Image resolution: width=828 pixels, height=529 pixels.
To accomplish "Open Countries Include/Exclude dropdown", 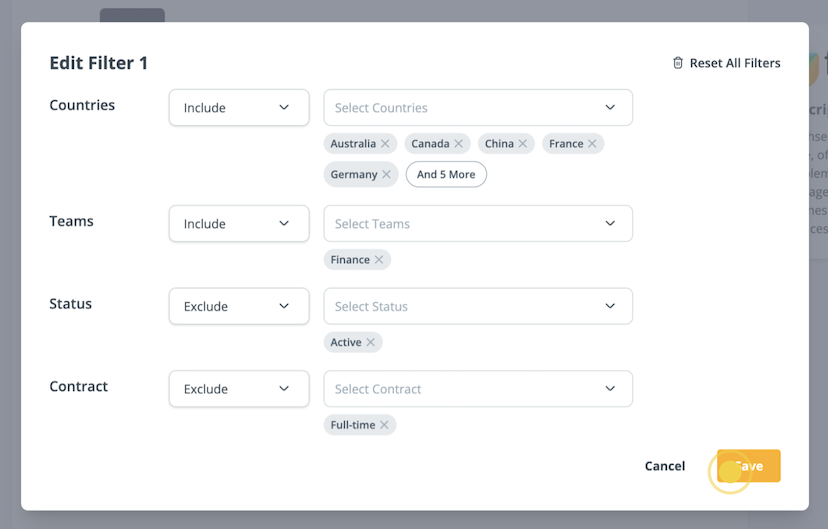I will [238, 108].
